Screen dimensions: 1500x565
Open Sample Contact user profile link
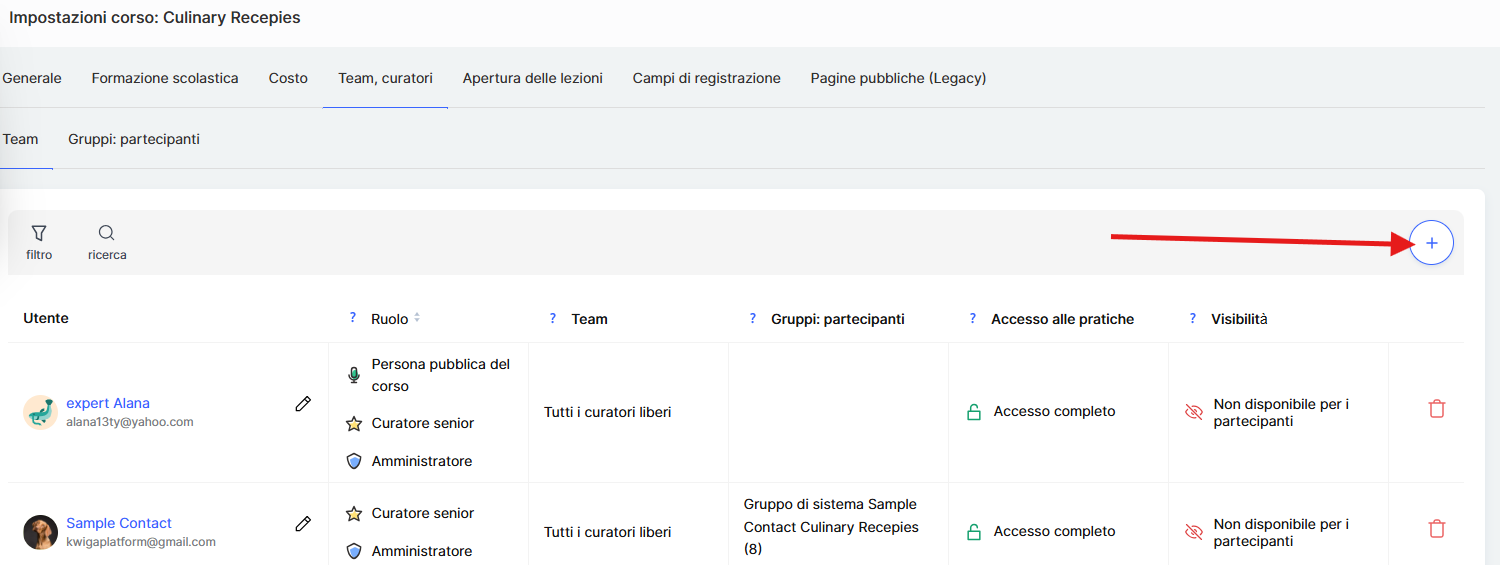click(x=119, y=523)
